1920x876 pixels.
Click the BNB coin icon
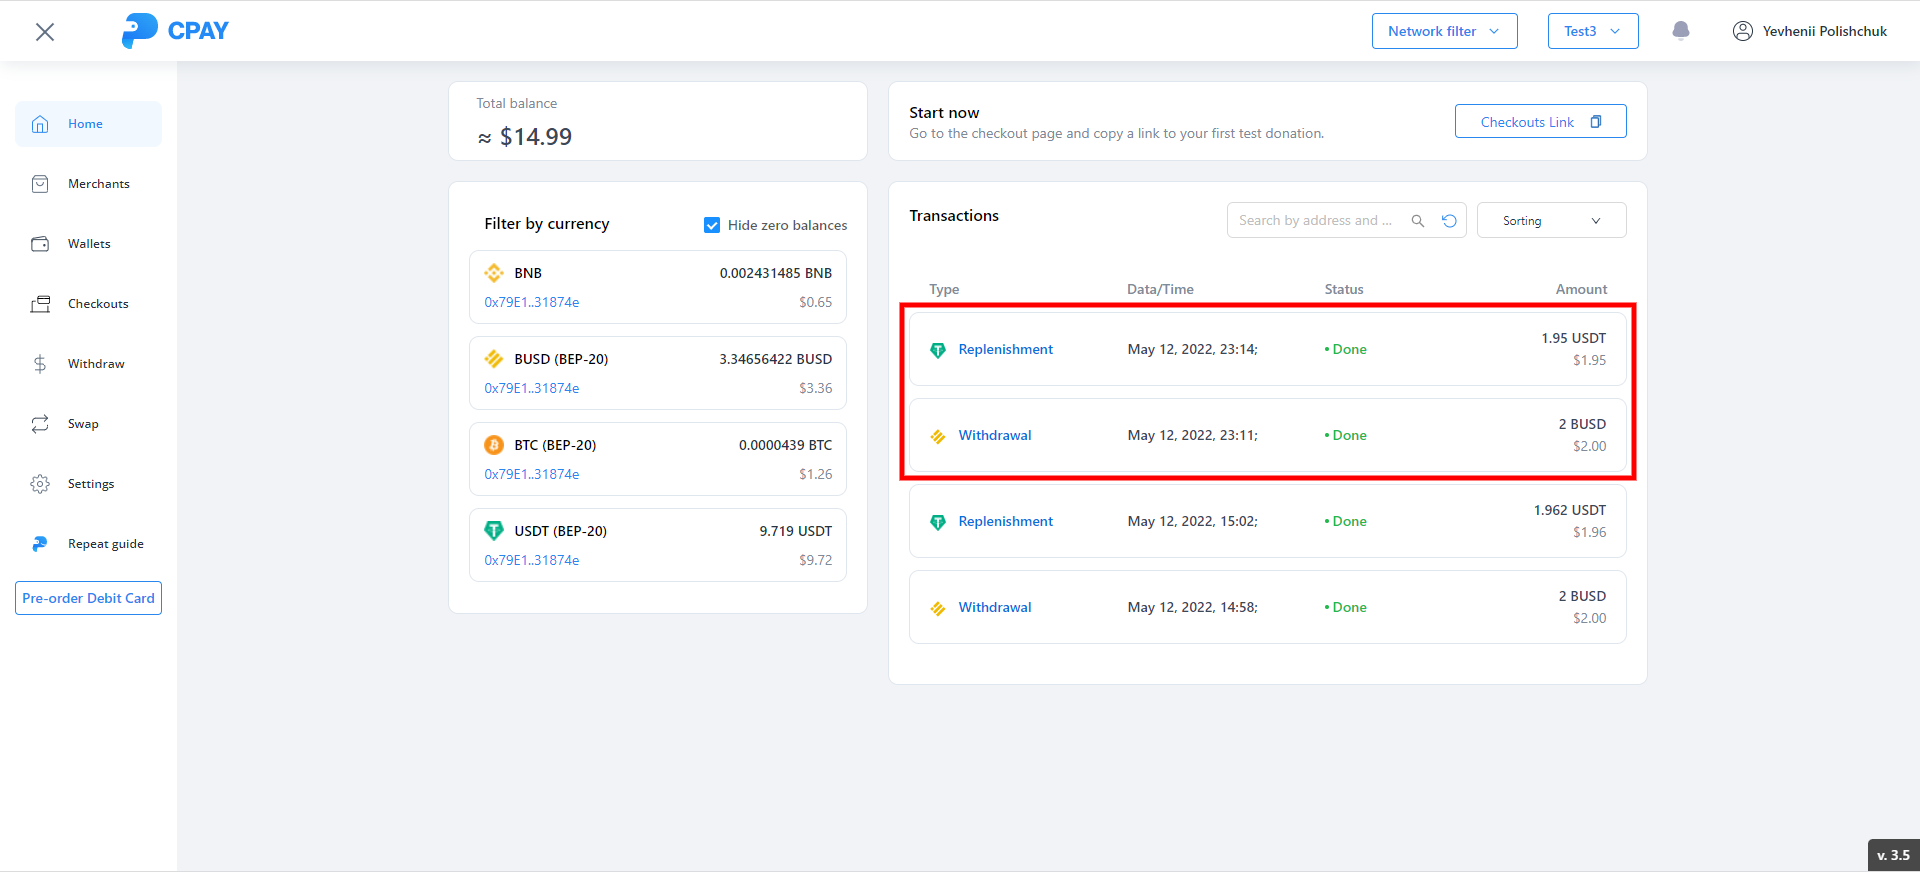coord(494,273)
